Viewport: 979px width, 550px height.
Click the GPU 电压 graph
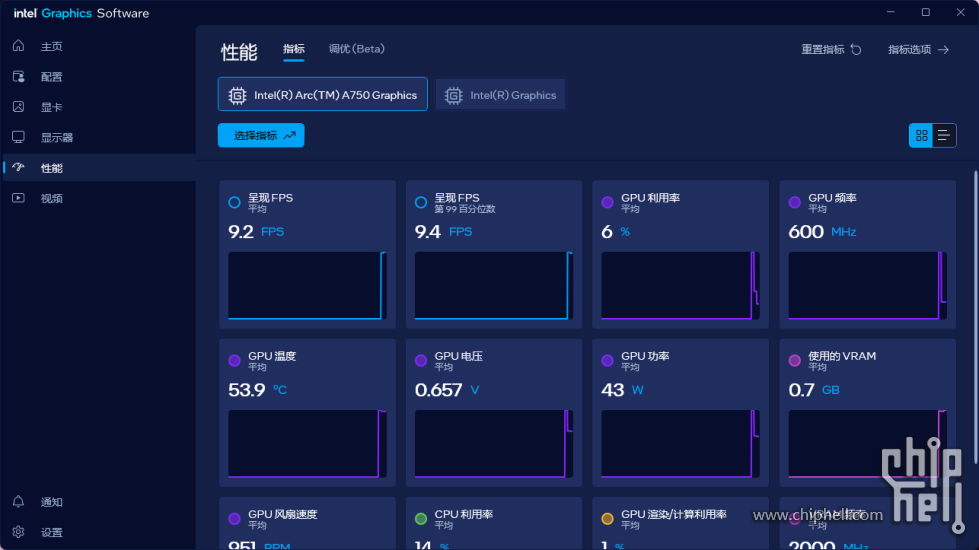pos(494,444)
